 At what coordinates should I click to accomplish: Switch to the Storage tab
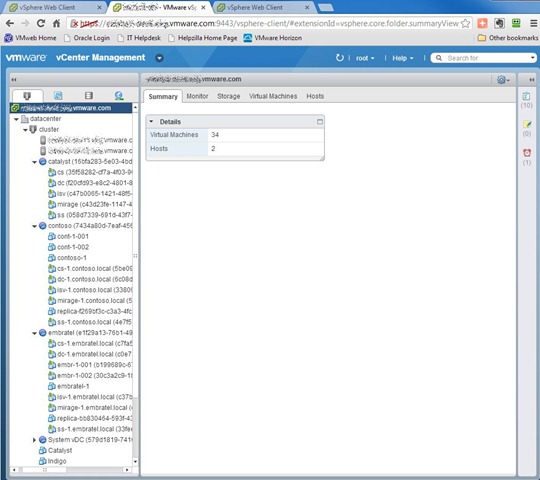[229, 96]
